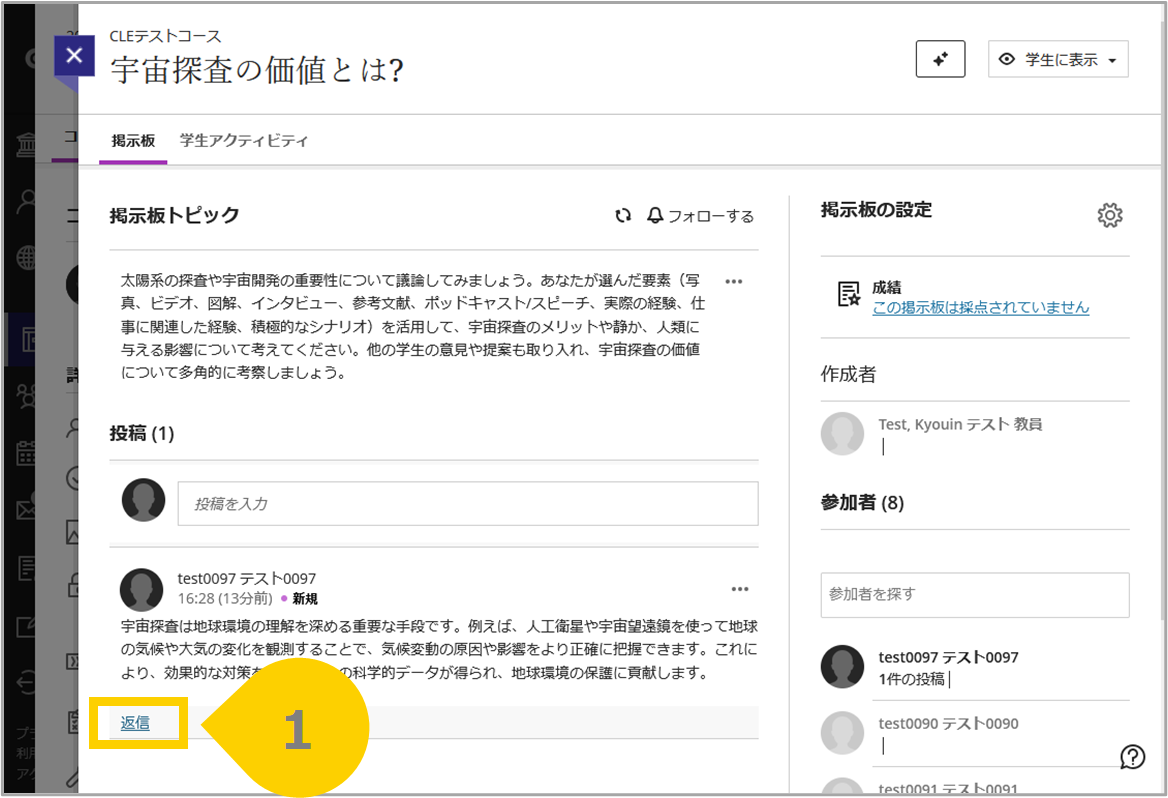Viewport: 1168px width, 798px height.
Task: Click the globe icon in left sidebar
Action: point(26,259)
